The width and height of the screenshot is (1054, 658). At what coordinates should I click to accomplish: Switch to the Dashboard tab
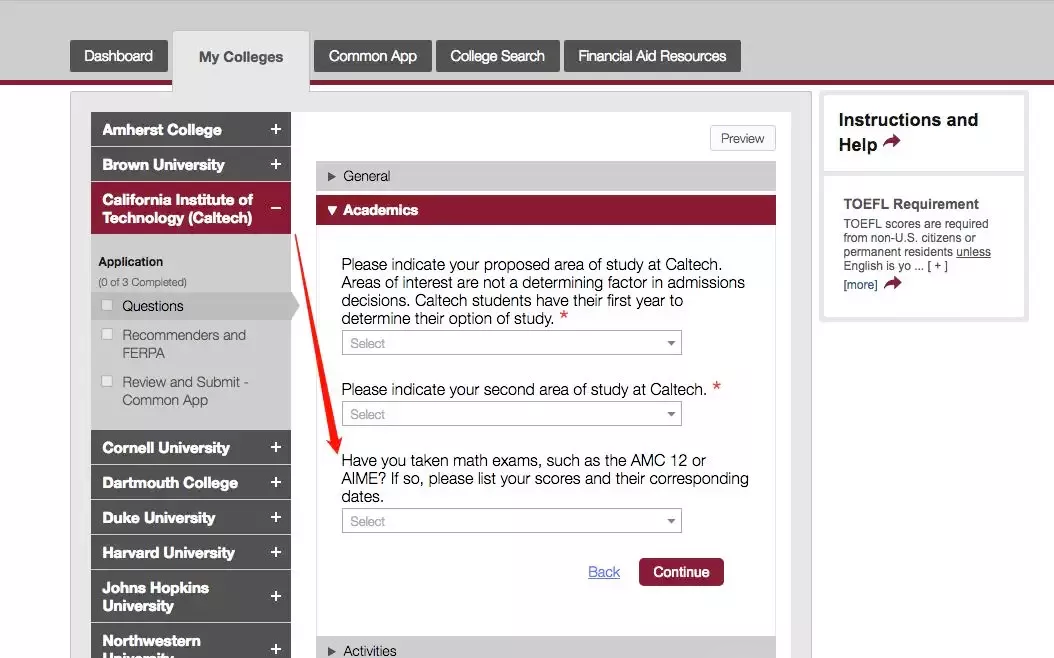(x=118, y=56)
